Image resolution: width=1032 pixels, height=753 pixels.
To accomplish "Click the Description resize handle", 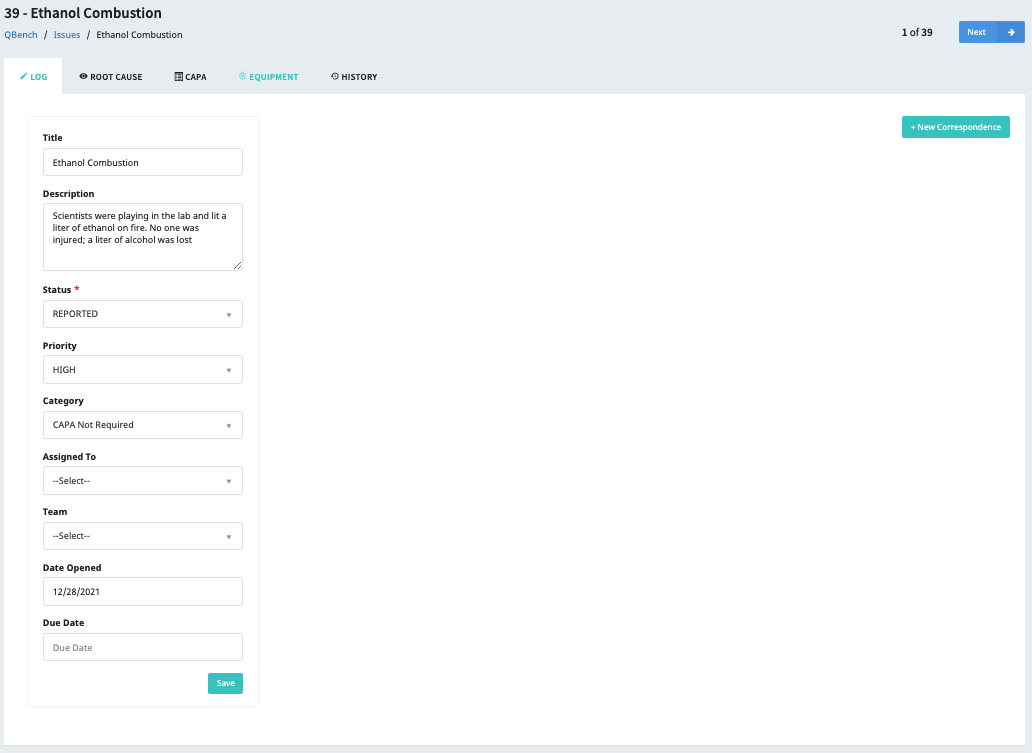I will (x=238, y=265).
